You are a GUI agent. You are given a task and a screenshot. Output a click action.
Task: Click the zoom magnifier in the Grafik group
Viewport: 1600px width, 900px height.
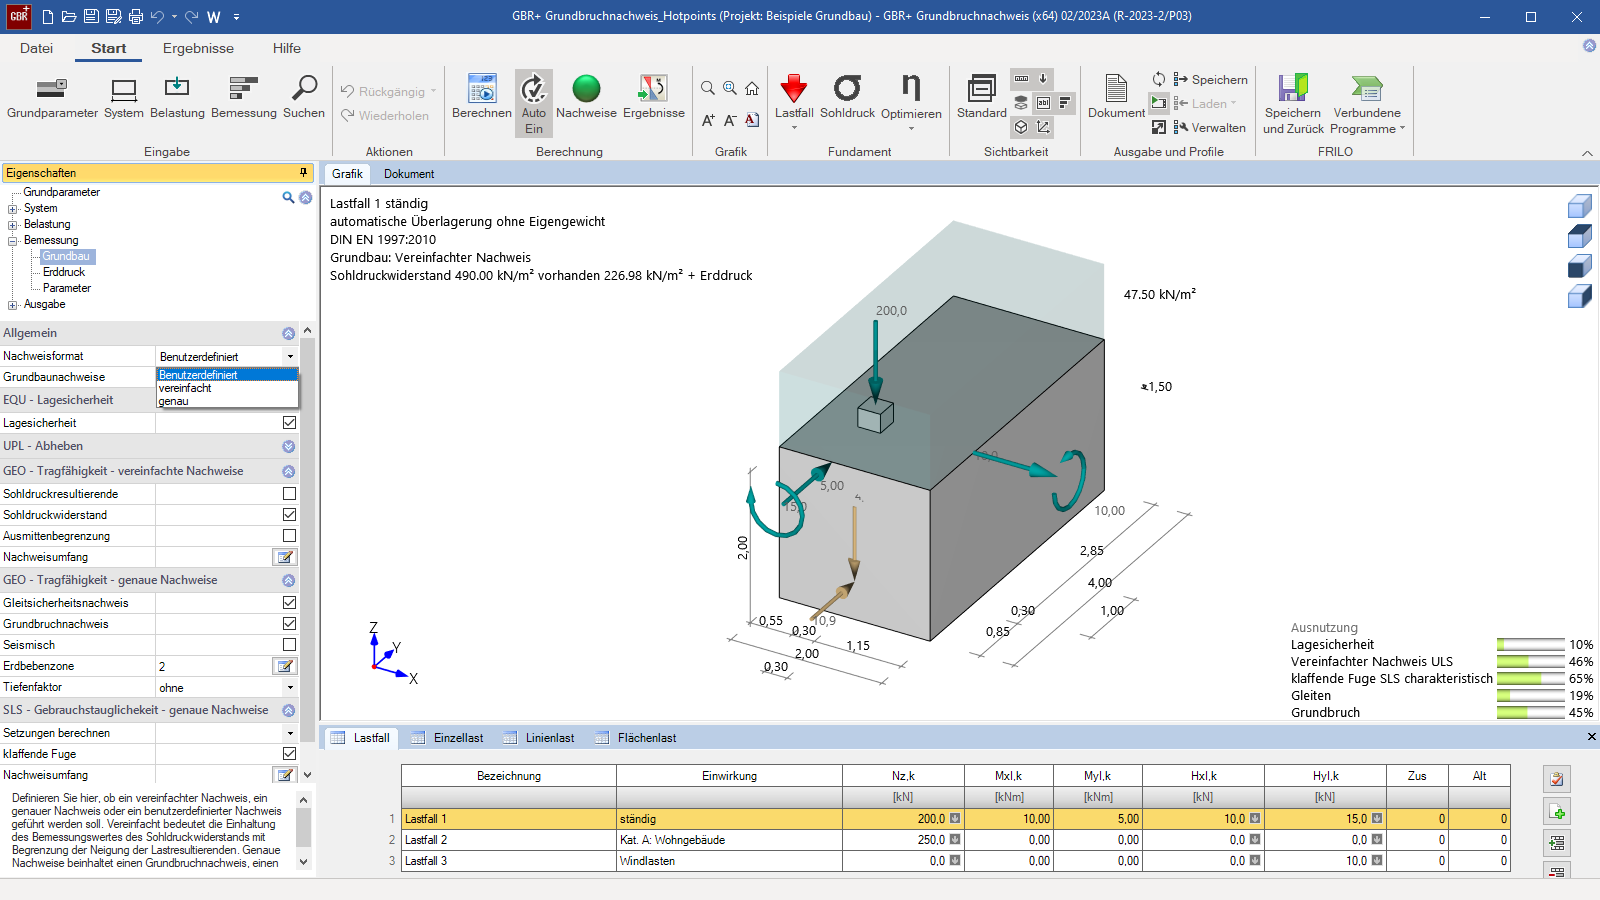click(708, 88)
